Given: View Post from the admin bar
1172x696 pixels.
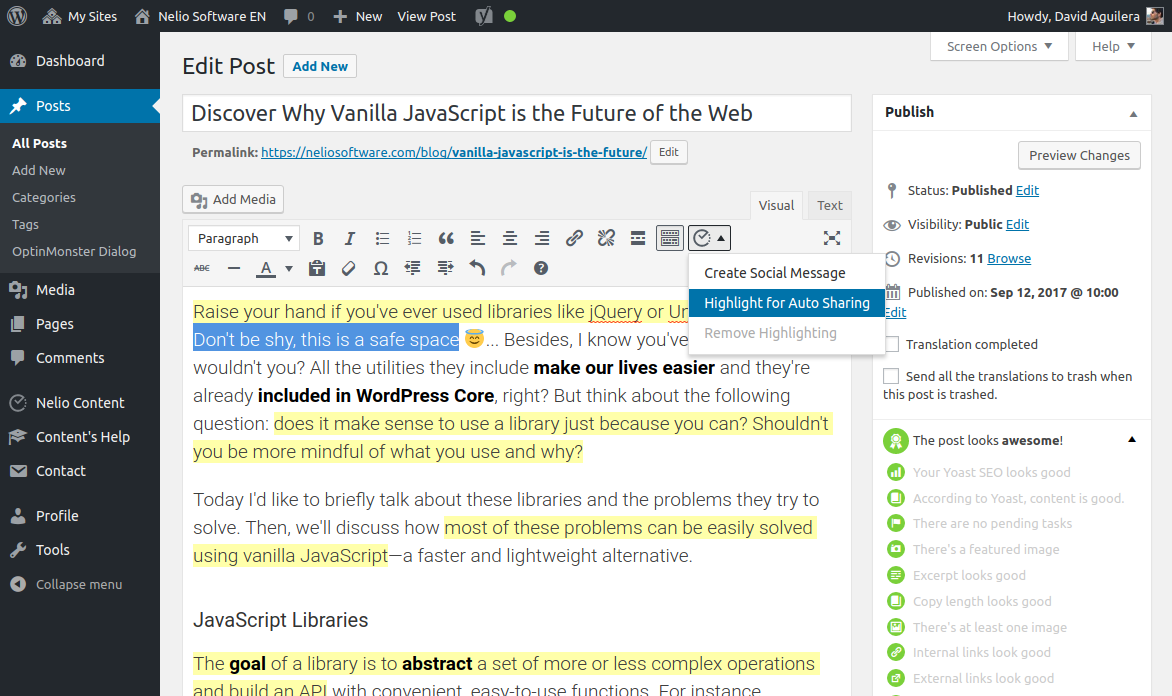Looking at the screenshot, I should click(426, 16).
